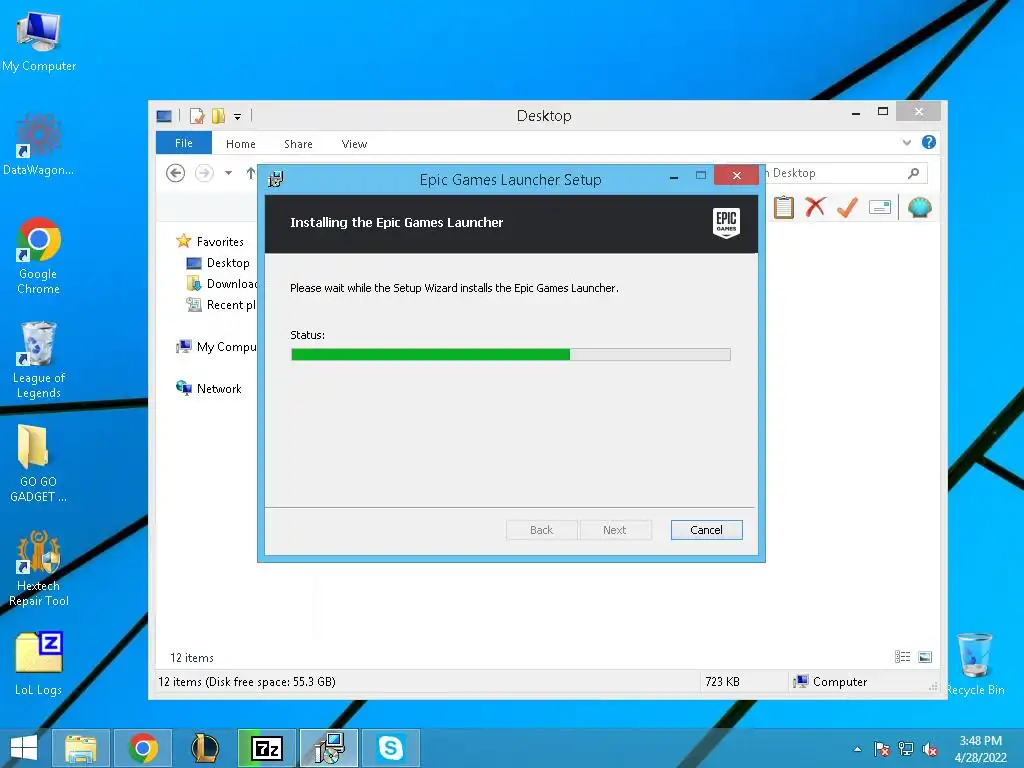Select Network in navigation pane
1024x768 pixels.
pos(208,389)
